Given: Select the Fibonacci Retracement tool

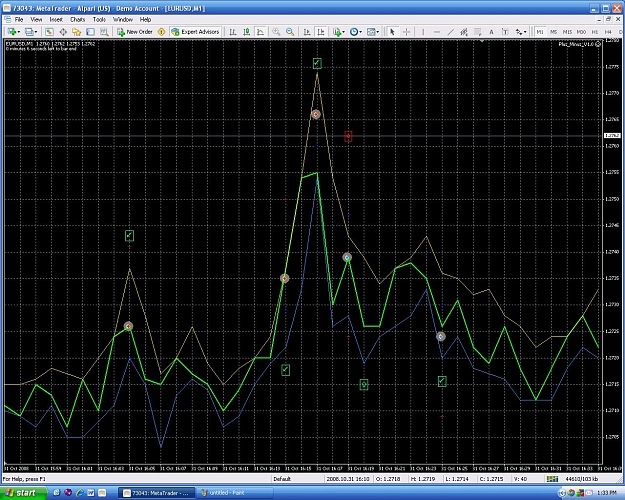Looking at the screenshot, I should click(x=478, y=32).
